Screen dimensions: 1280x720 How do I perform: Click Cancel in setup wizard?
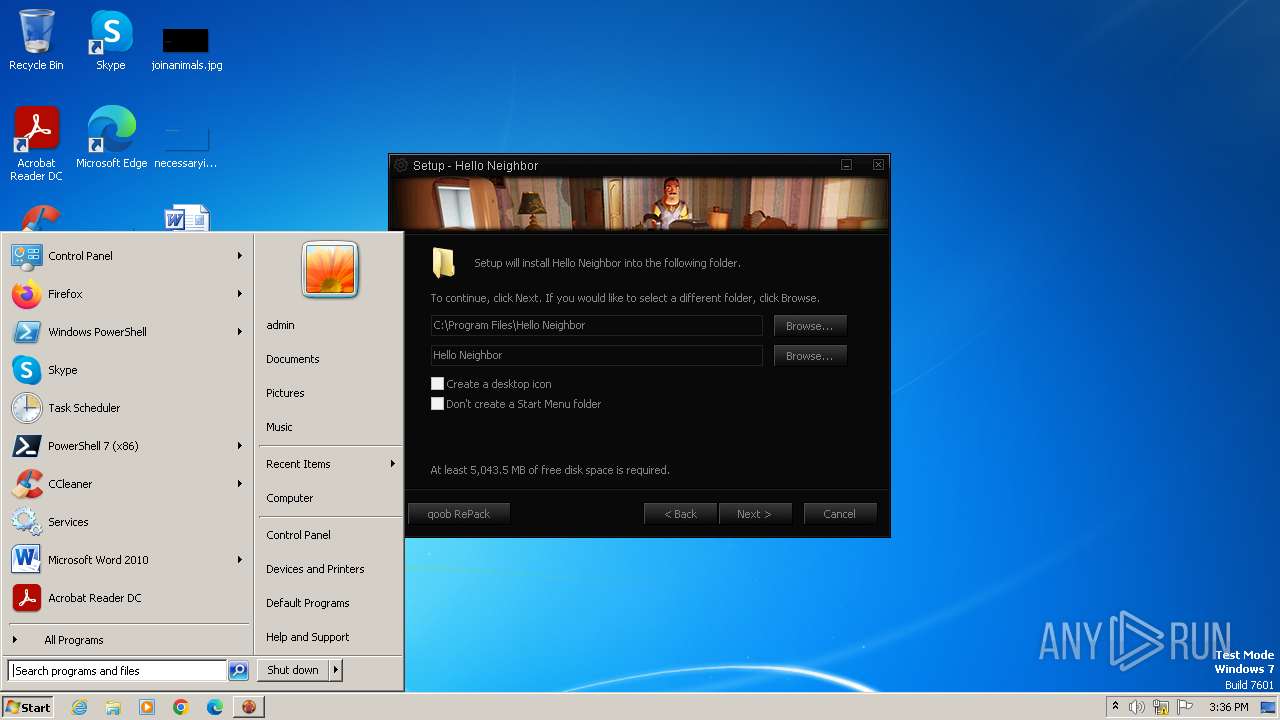(840, 514)
